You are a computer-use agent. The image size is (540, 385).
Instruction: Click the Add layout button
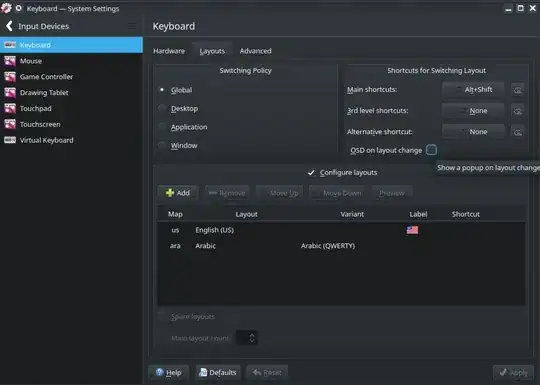[x=178, y=193]
